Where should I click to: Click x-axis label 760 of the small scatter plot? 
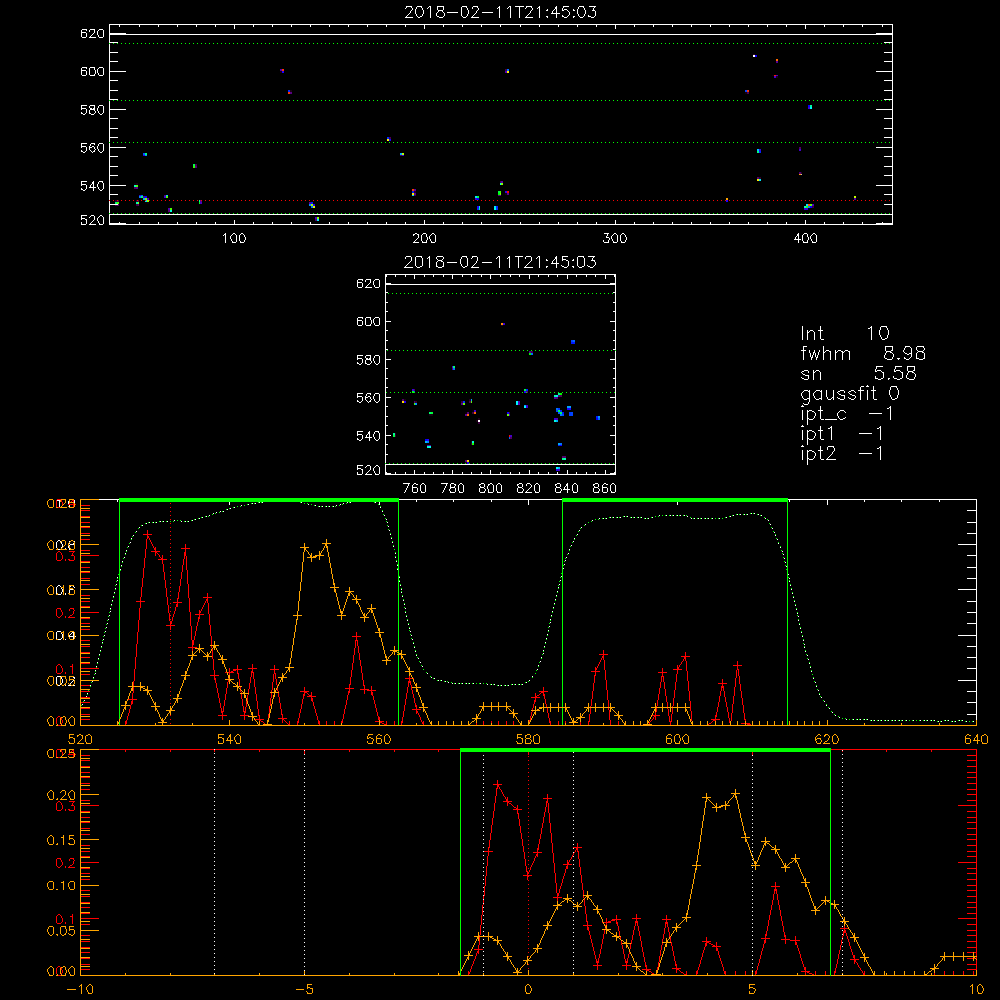coord(415,489)
